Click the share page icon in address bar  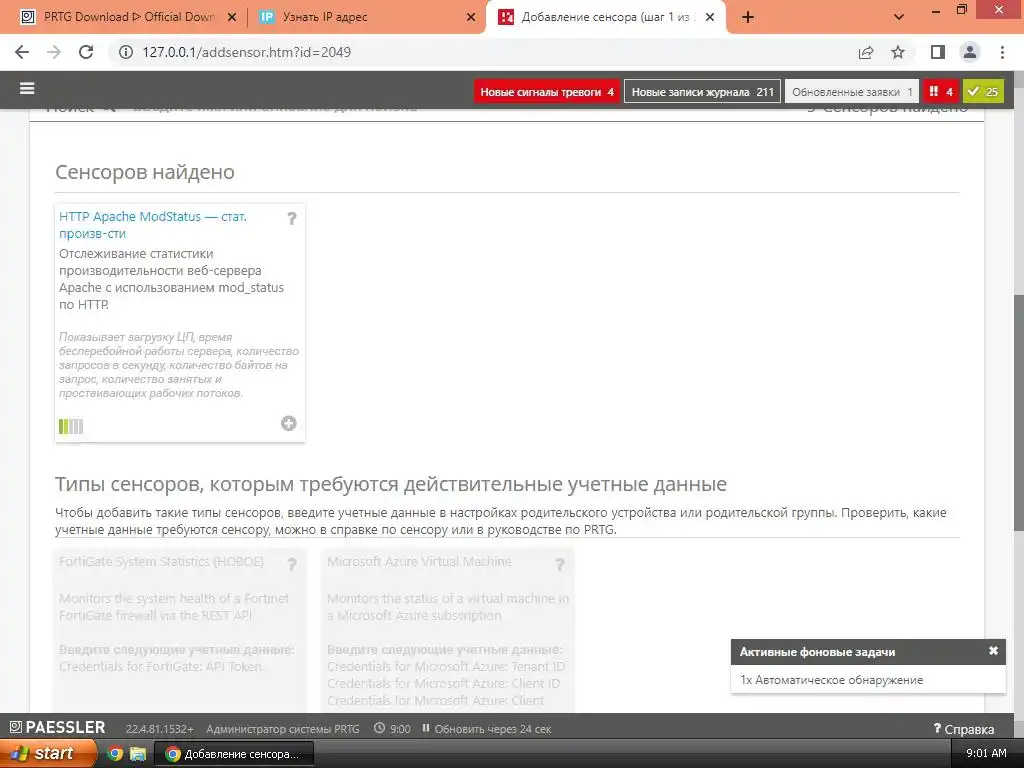coord(866,52)
